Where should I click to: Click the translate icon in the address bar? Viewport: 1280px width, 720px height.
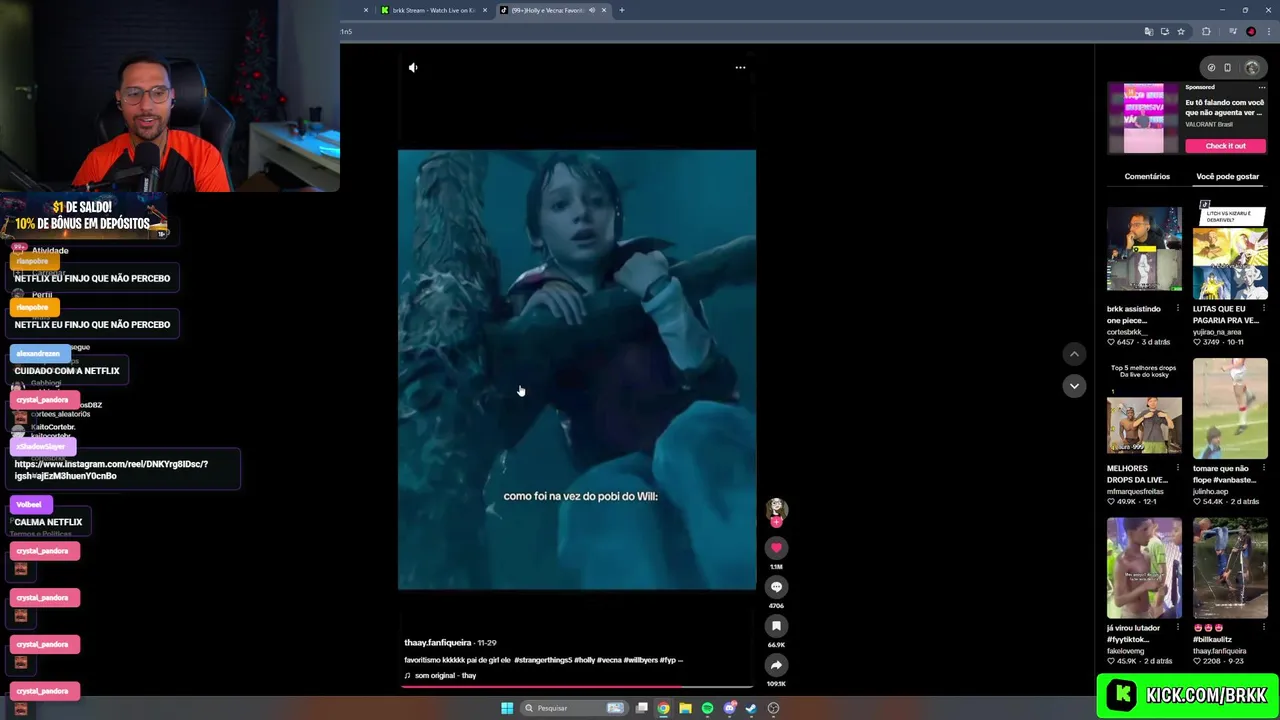tap(1149, 31)
